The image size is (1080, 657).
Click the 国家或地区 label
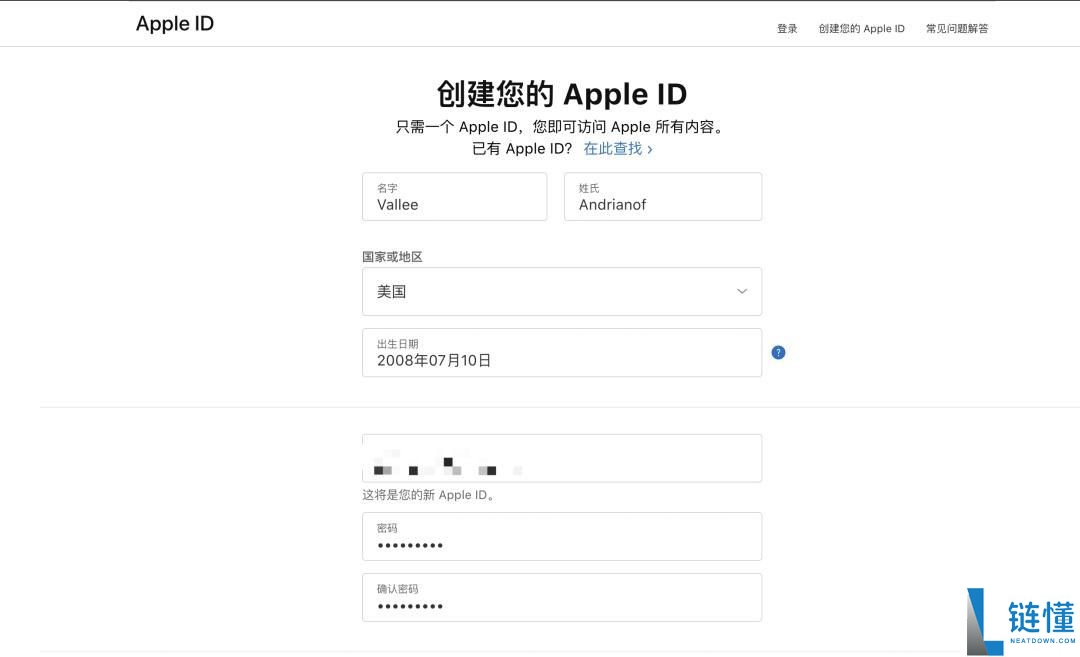point(392,256)
